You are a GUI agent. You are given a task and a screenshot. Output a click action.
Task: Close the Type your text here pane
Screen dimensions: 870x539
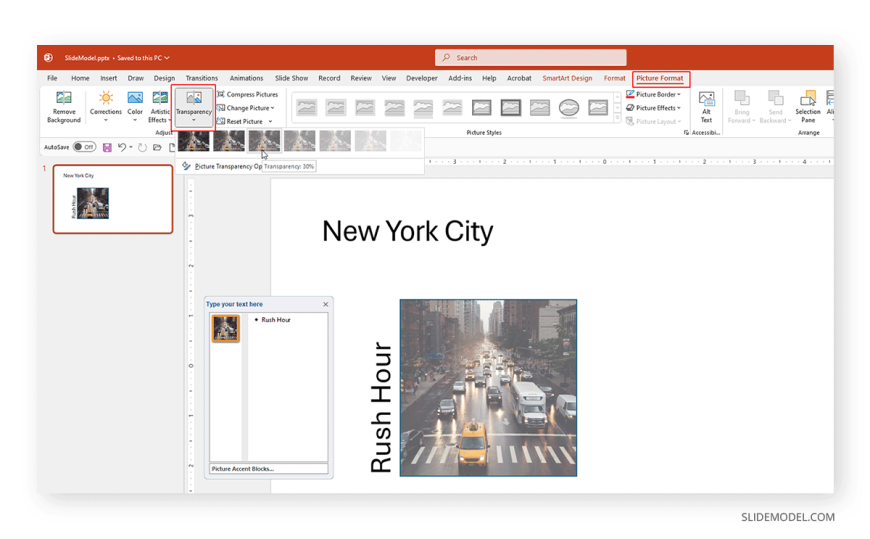point(325,304)
